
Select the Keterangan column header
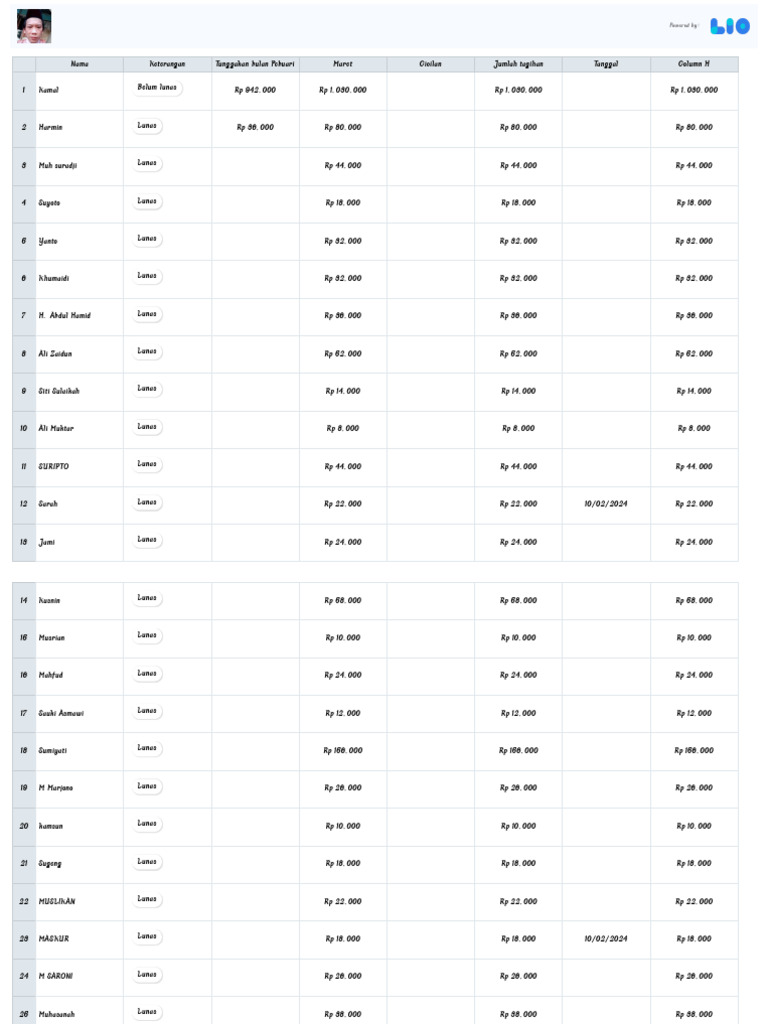[x=167, y=64]
